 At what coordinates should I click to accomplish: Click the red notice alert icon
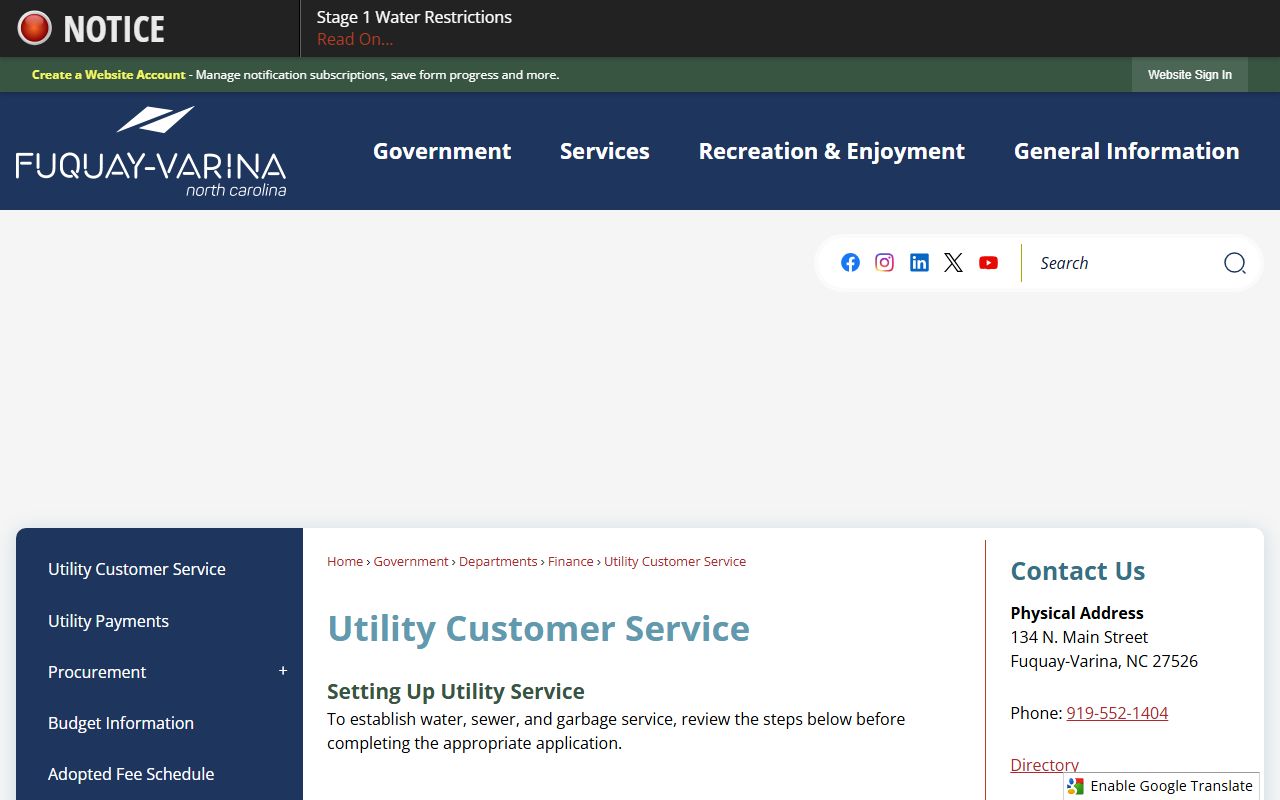click(x=34, y=28)
